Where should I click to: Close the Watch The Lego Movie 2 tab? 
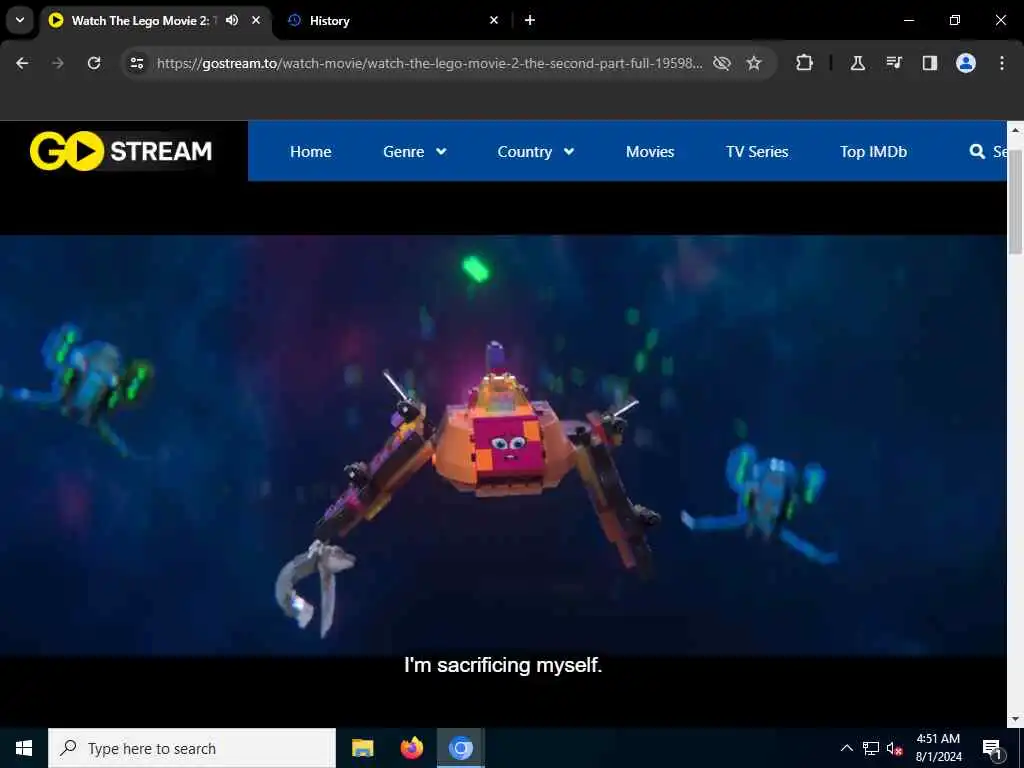click(256, 20)
